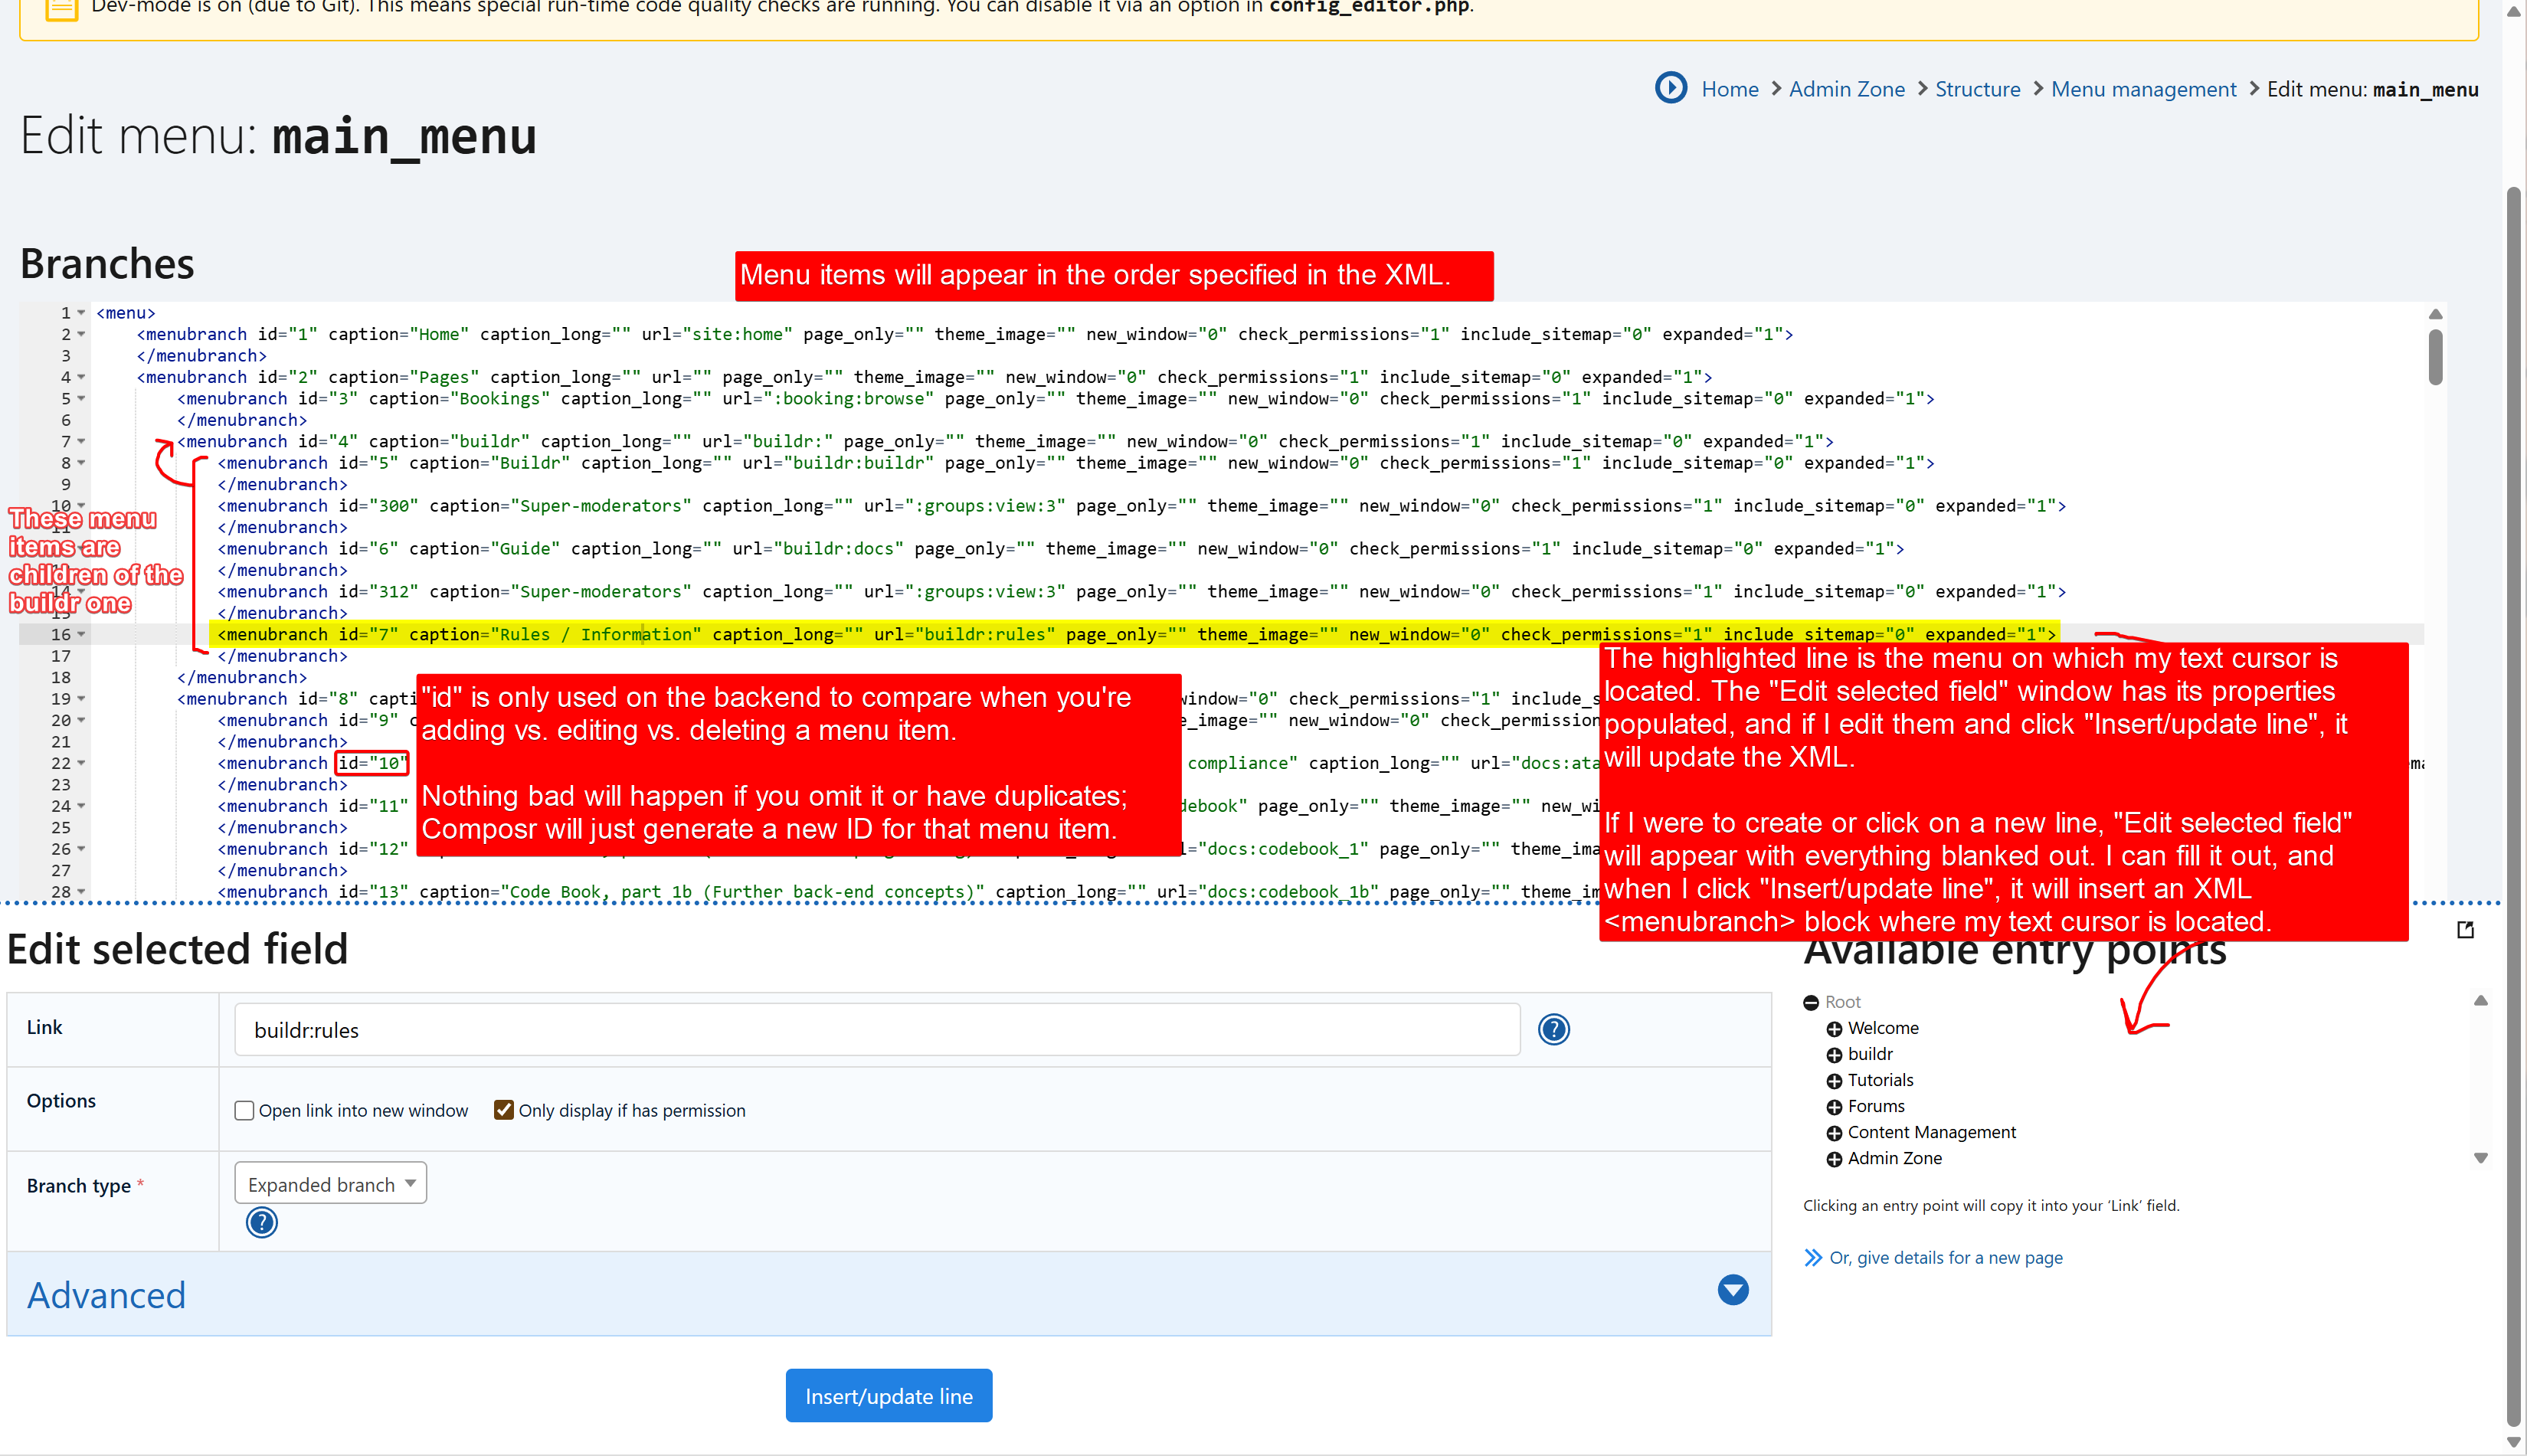2527x1456 pixels.
Task: Enable Open link into new window
Action: (244, 1110)
